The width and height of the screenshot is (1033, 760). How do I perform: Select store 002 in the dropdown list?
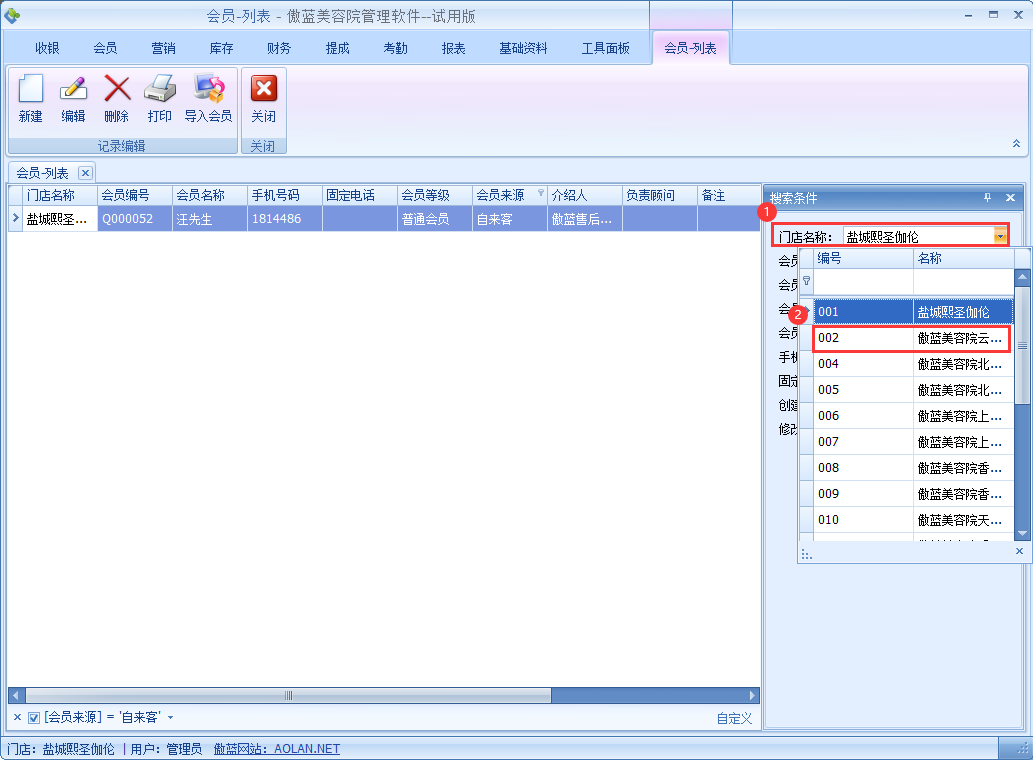click(x=912, y=339)
